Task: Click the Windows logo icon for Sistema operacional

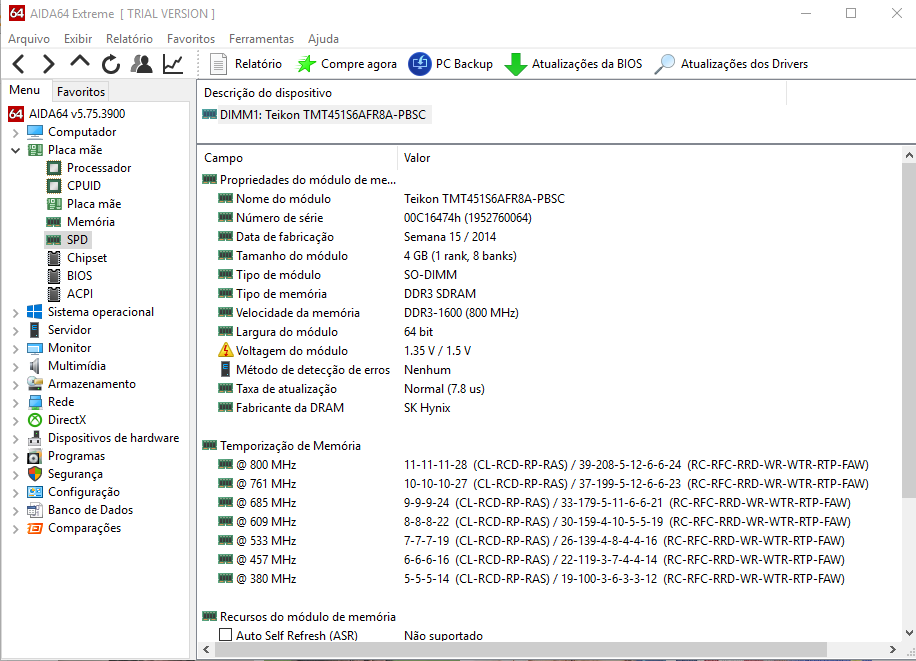Action: (x=35, y=312)
